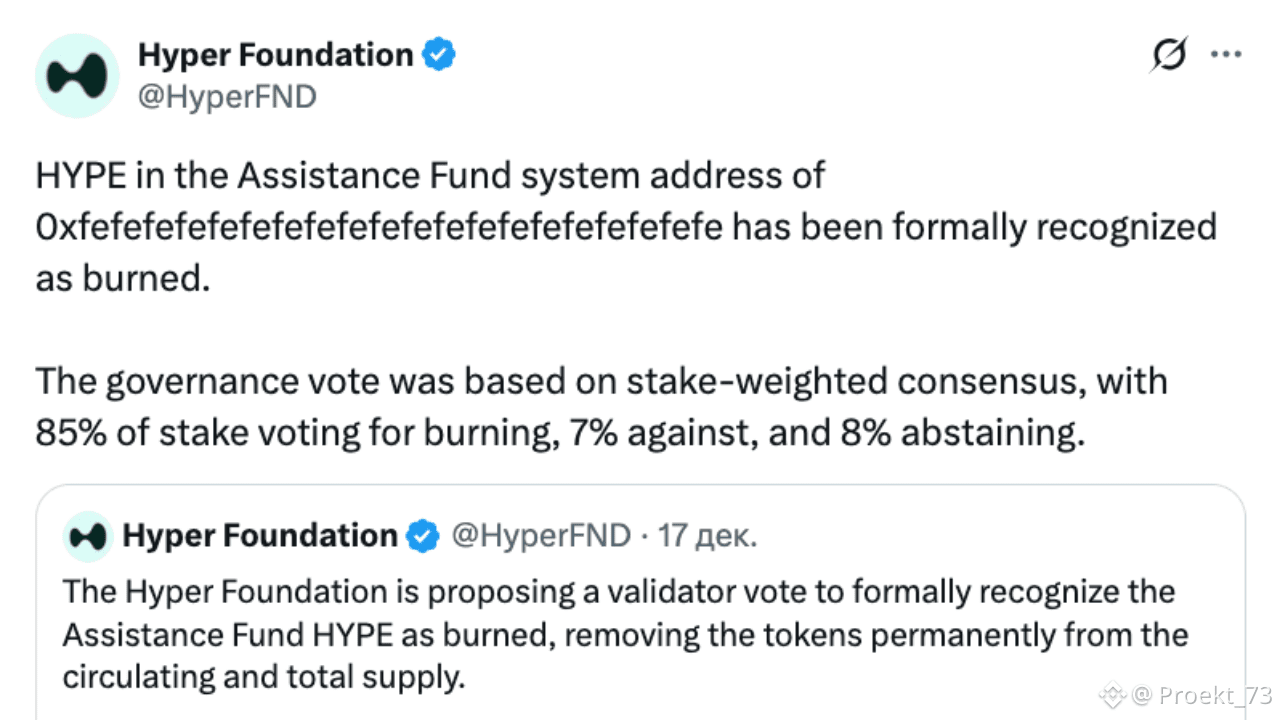The height and width of the screenshot is (720, 1280).
Task: Click the 0xfefefe… system address text
Action: coord(378,228)
